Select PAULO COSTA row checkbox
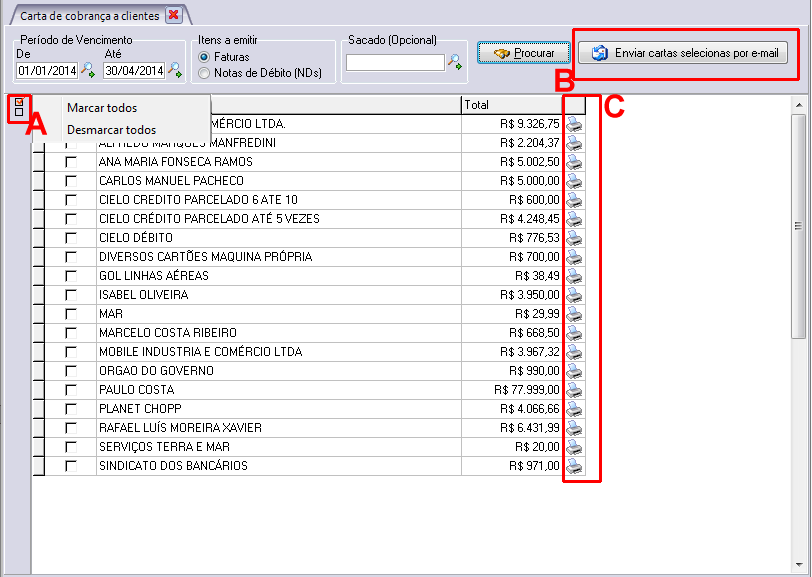This screenshot has height=577, width=812. (x=71, y=390)
